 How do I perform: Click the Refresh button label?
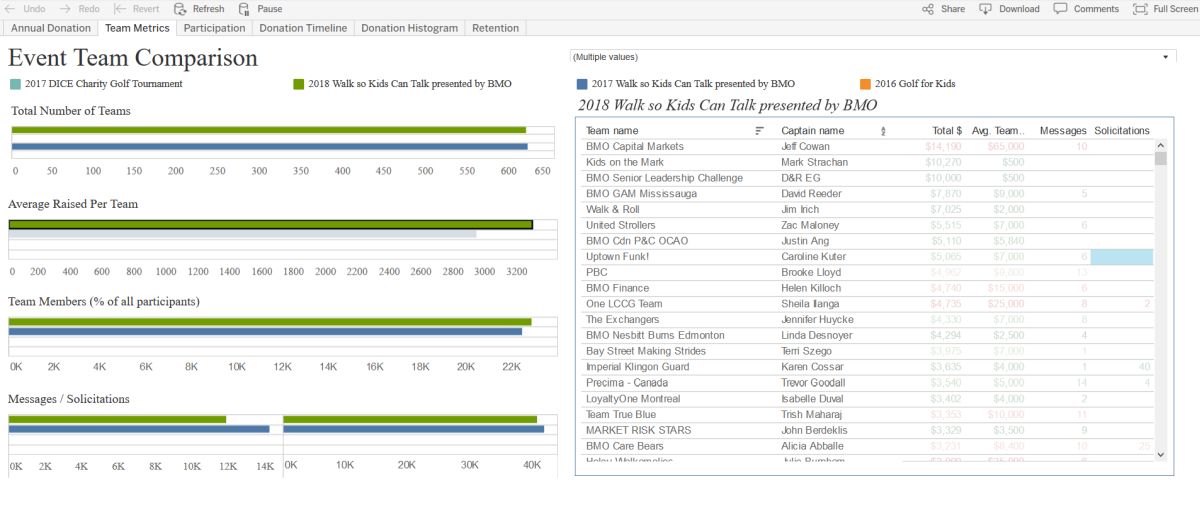(x=209, y=9)
